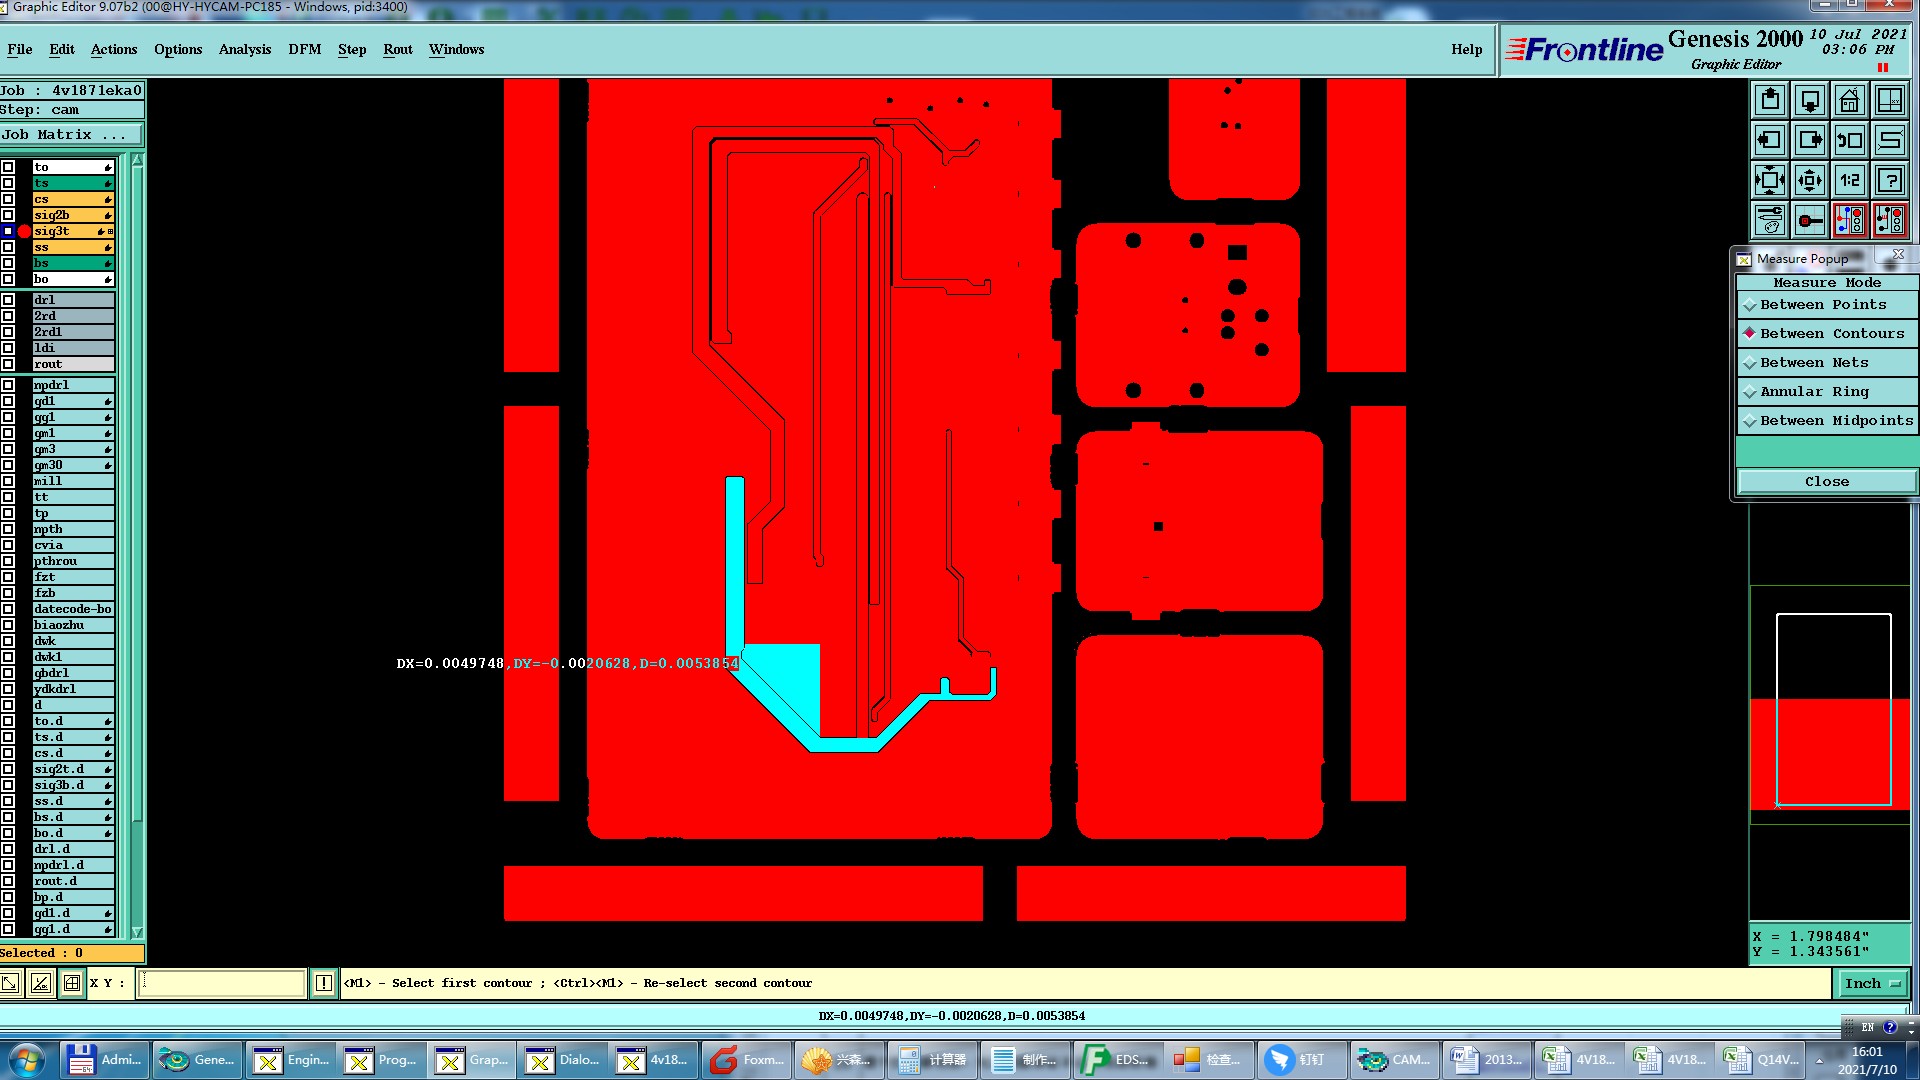This screenshot has width=1920, height=1080.
Task: Toggle display checkbox for layer rout
Action: [8, 364]
